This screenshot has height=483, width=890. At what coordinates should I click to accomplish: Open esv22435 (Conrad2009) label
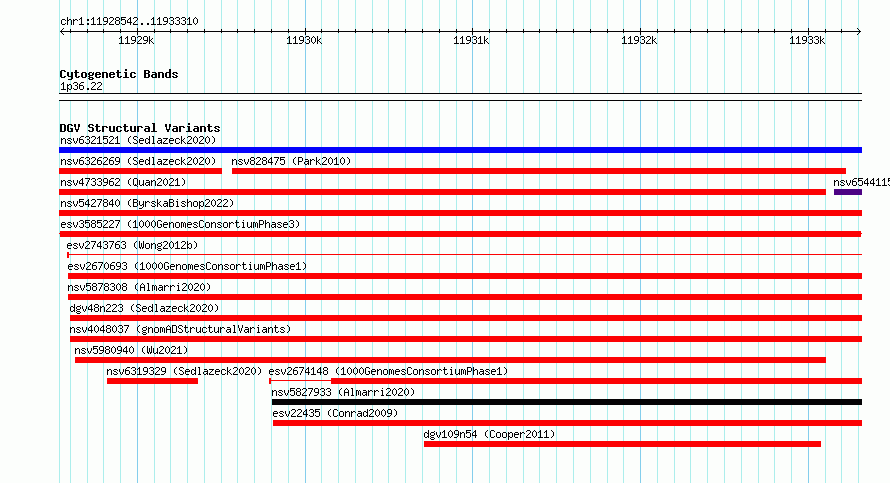(x=335, y=413)
